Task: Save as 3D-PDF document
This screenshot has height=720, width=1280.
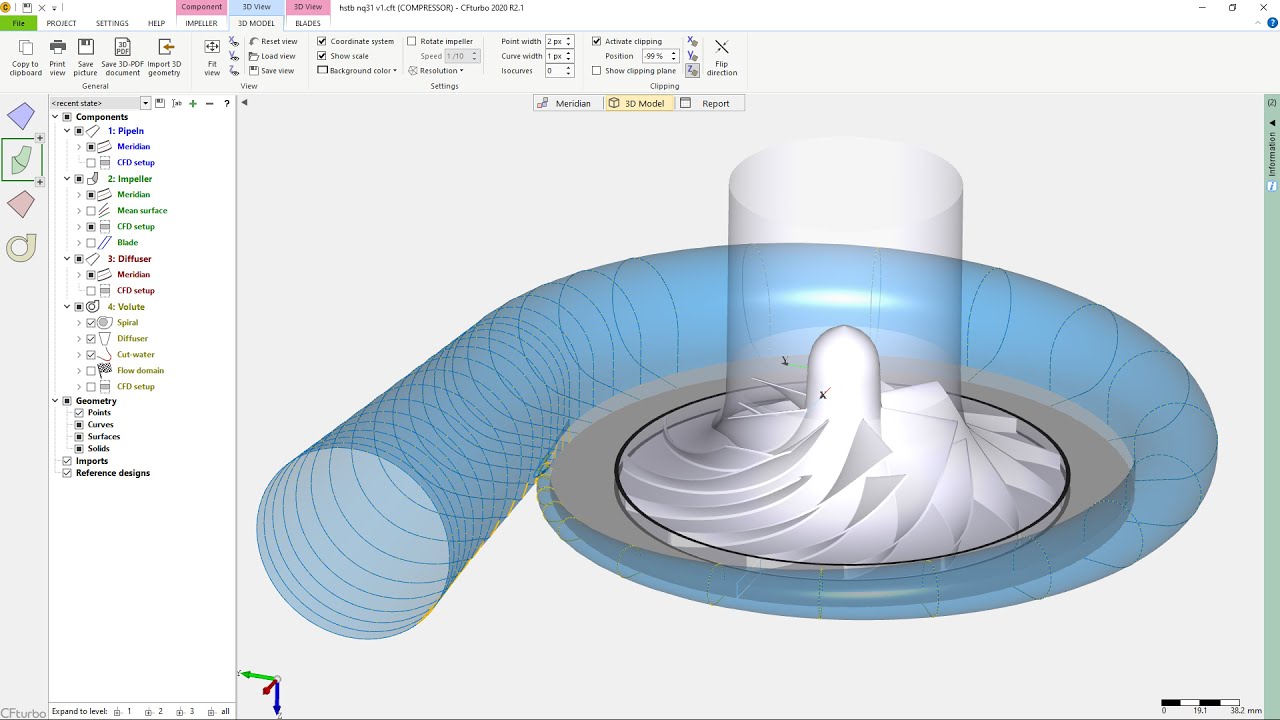Action: click(122, 57)
